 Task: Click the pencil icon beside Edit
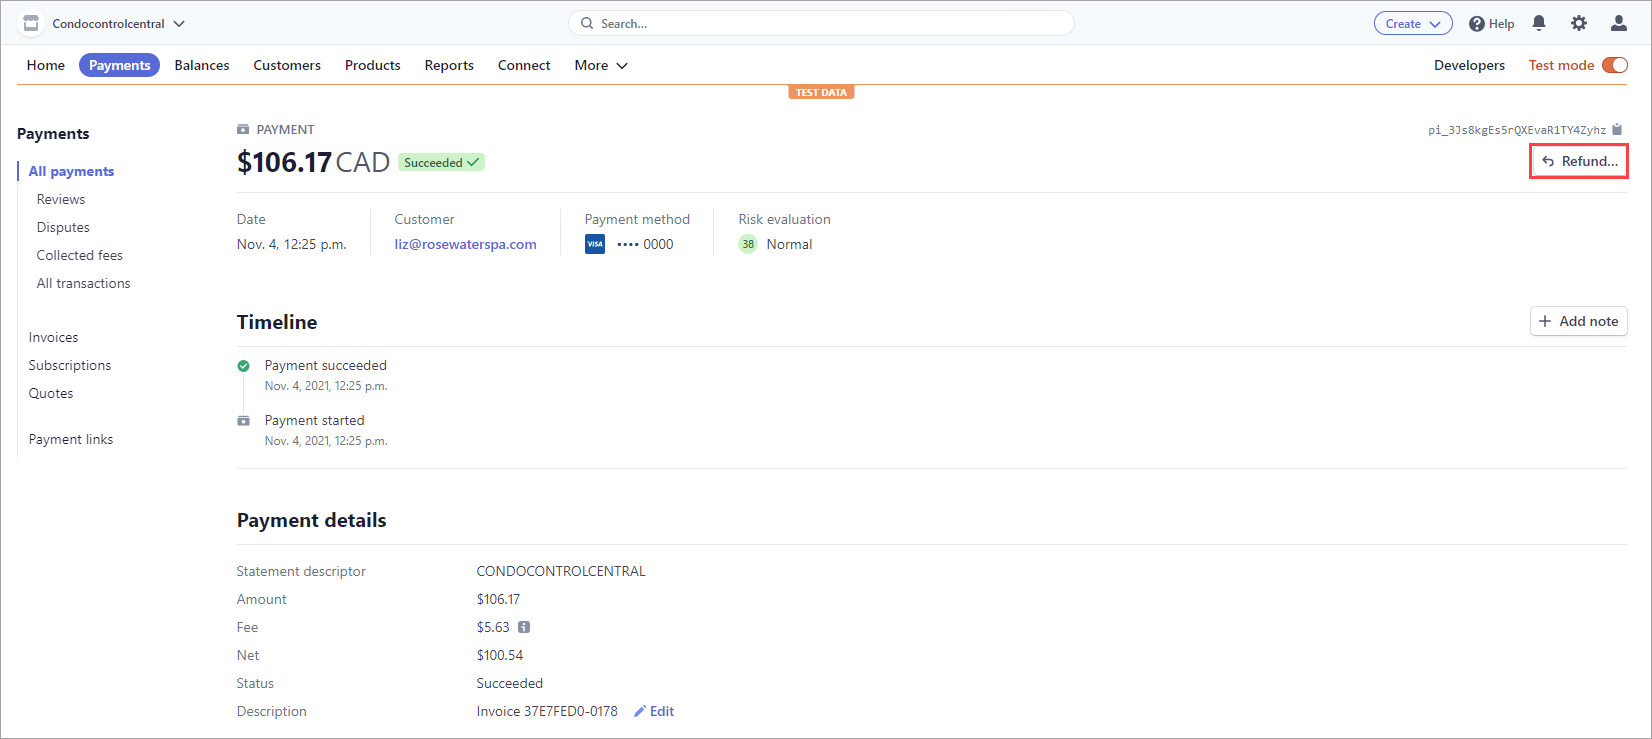tap(640, 711)
